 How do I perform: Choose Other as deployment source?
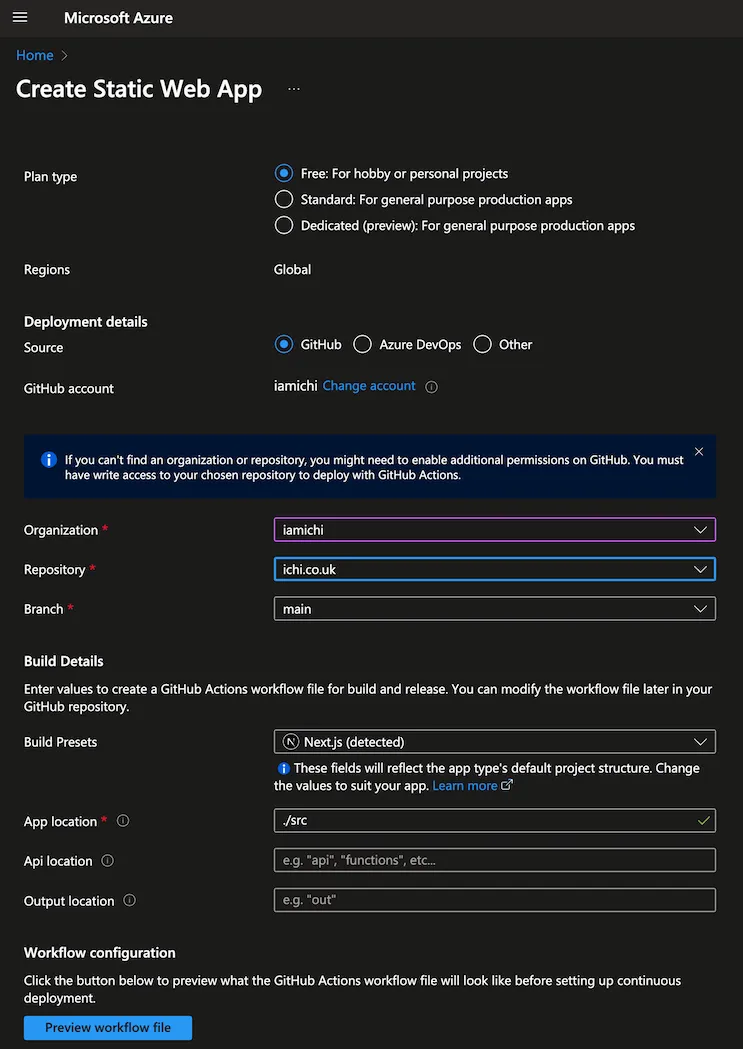482,345
